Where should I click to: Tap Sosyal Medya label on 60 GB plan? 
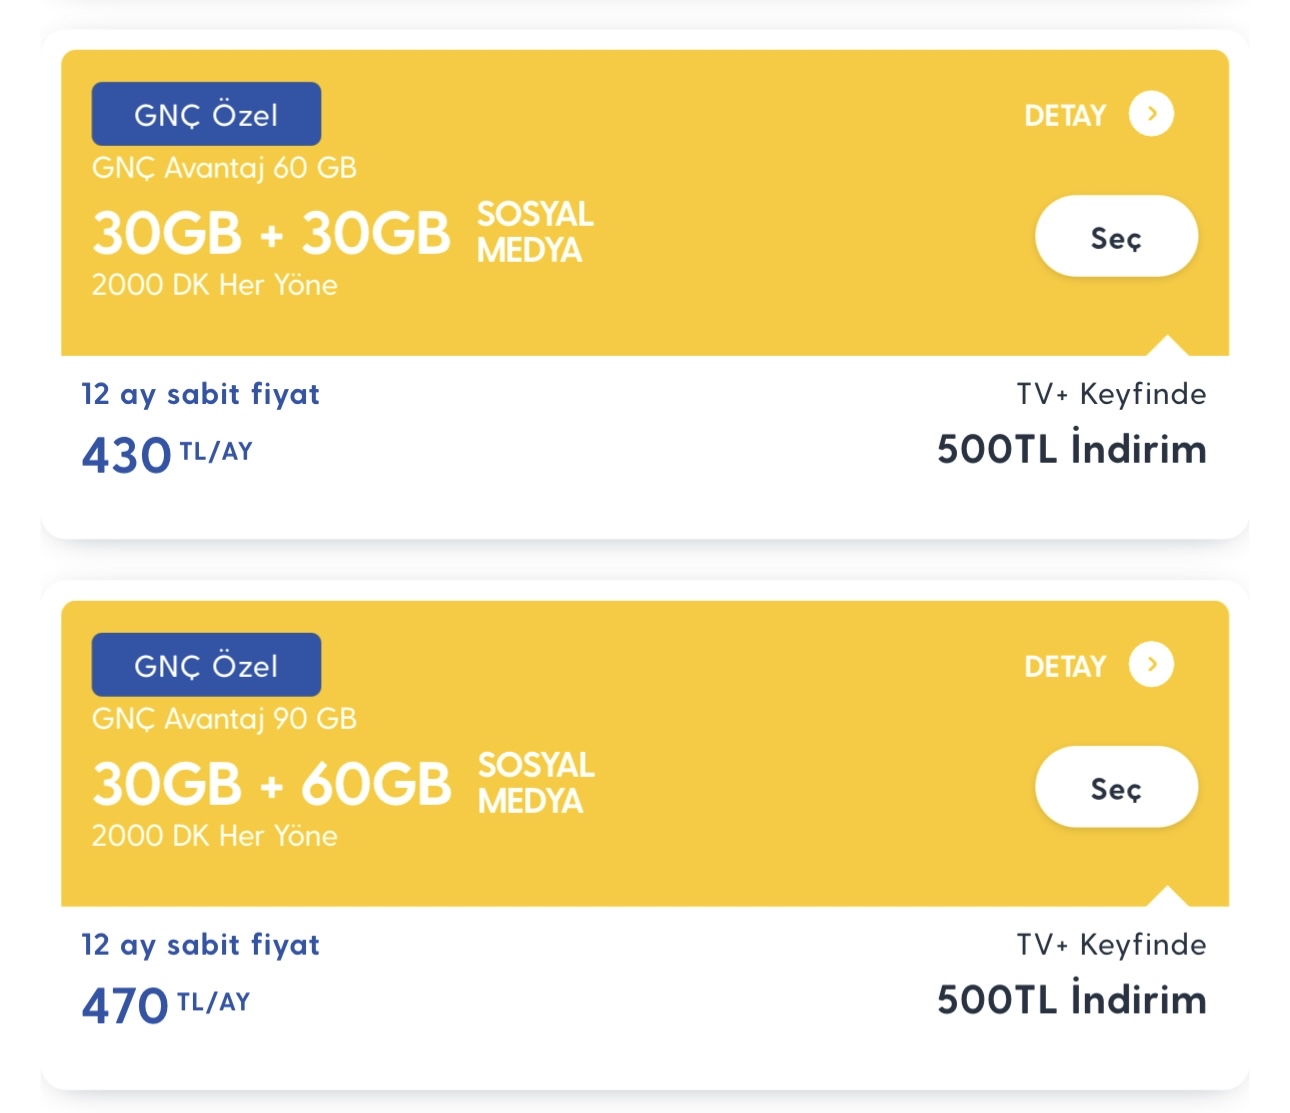[x=535, y=232]
